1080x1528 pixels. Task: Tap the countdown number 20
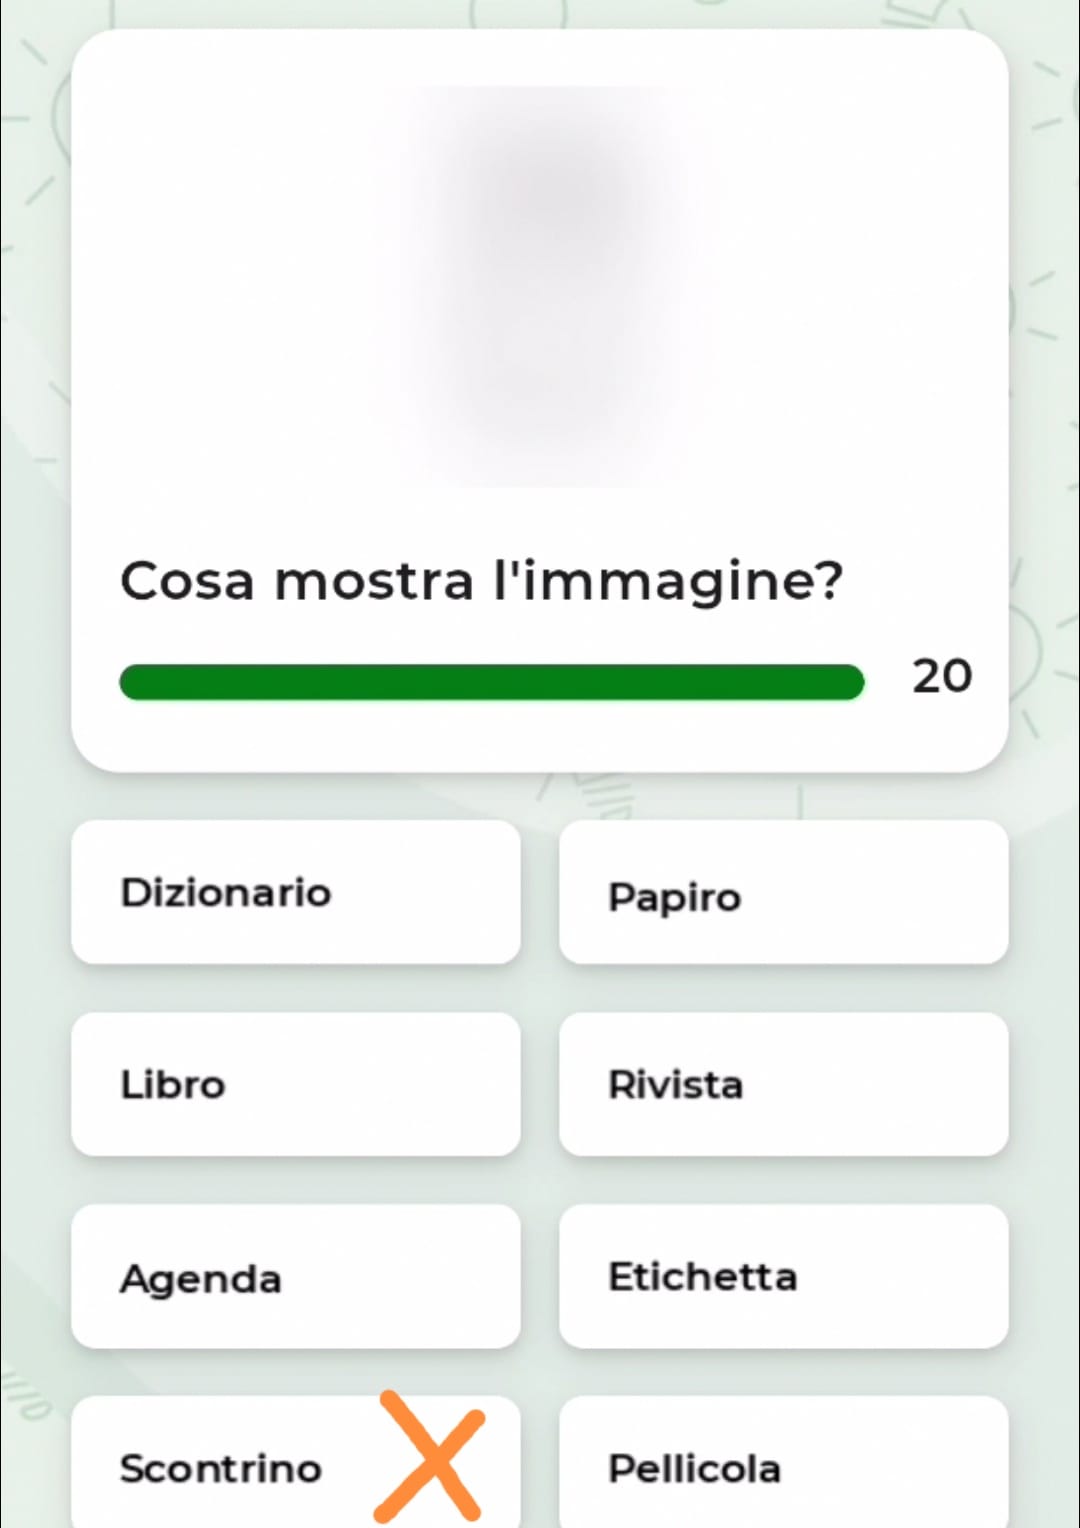(941, 677)
